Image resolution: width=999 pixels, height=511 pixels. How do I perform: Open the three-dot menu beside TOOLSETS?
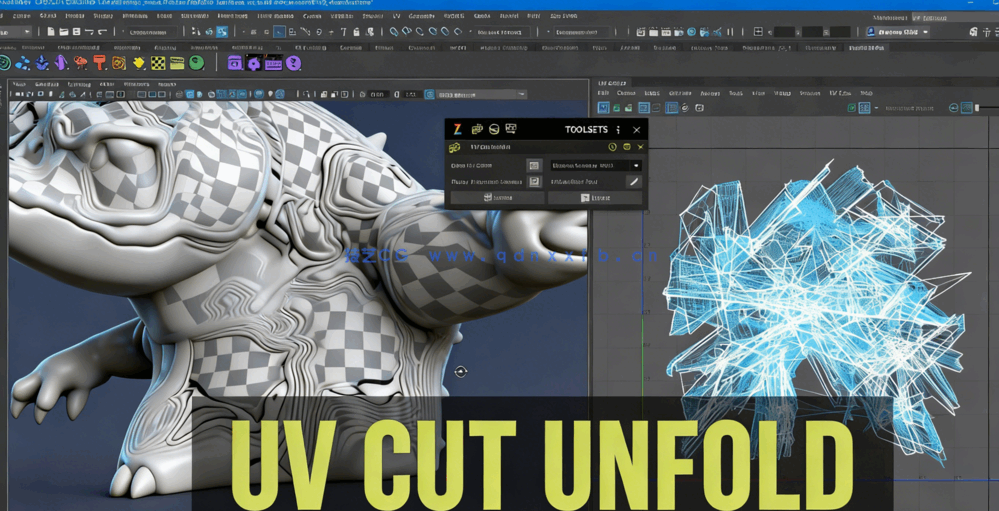click(x=618, y=130)
